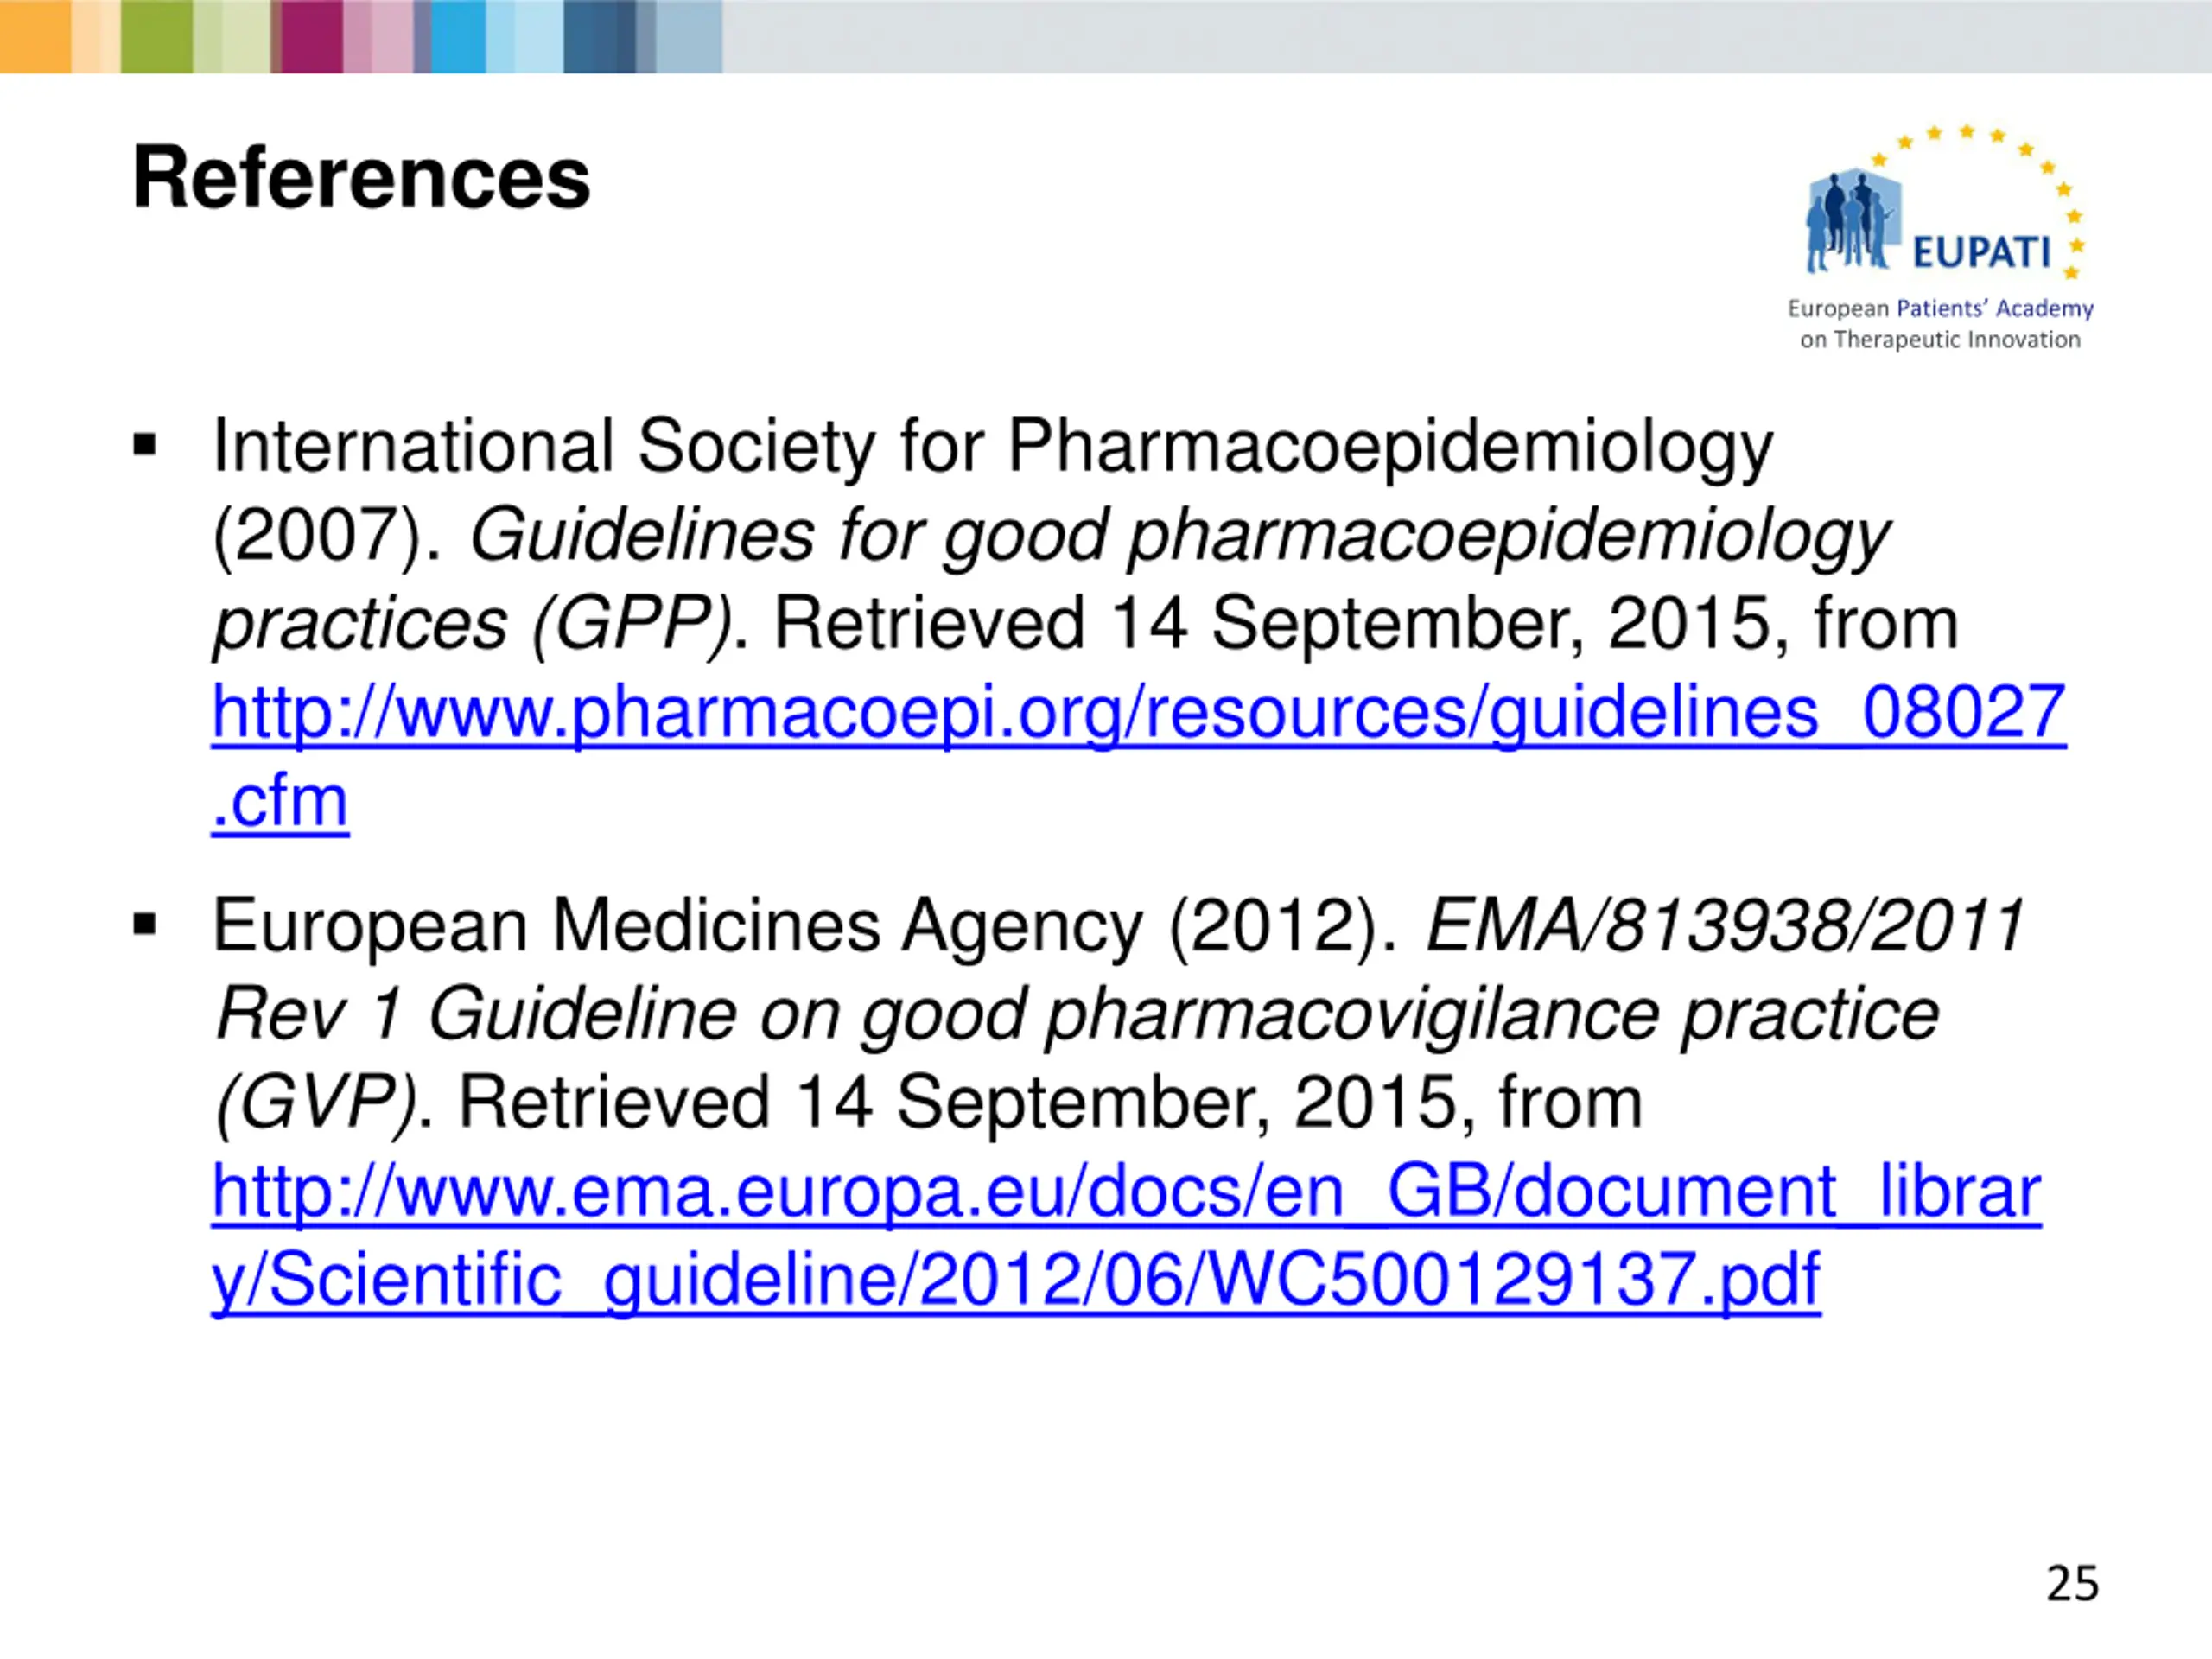Click the slide number 25

point(2072,1583)
